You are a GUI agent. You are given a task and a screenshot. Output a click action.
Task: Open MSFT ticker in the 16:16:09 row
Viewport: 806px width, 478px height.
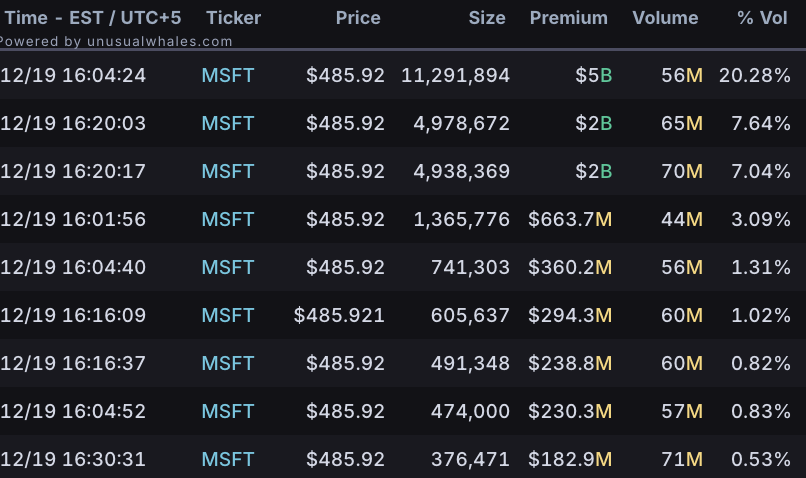tap(228, 315)
